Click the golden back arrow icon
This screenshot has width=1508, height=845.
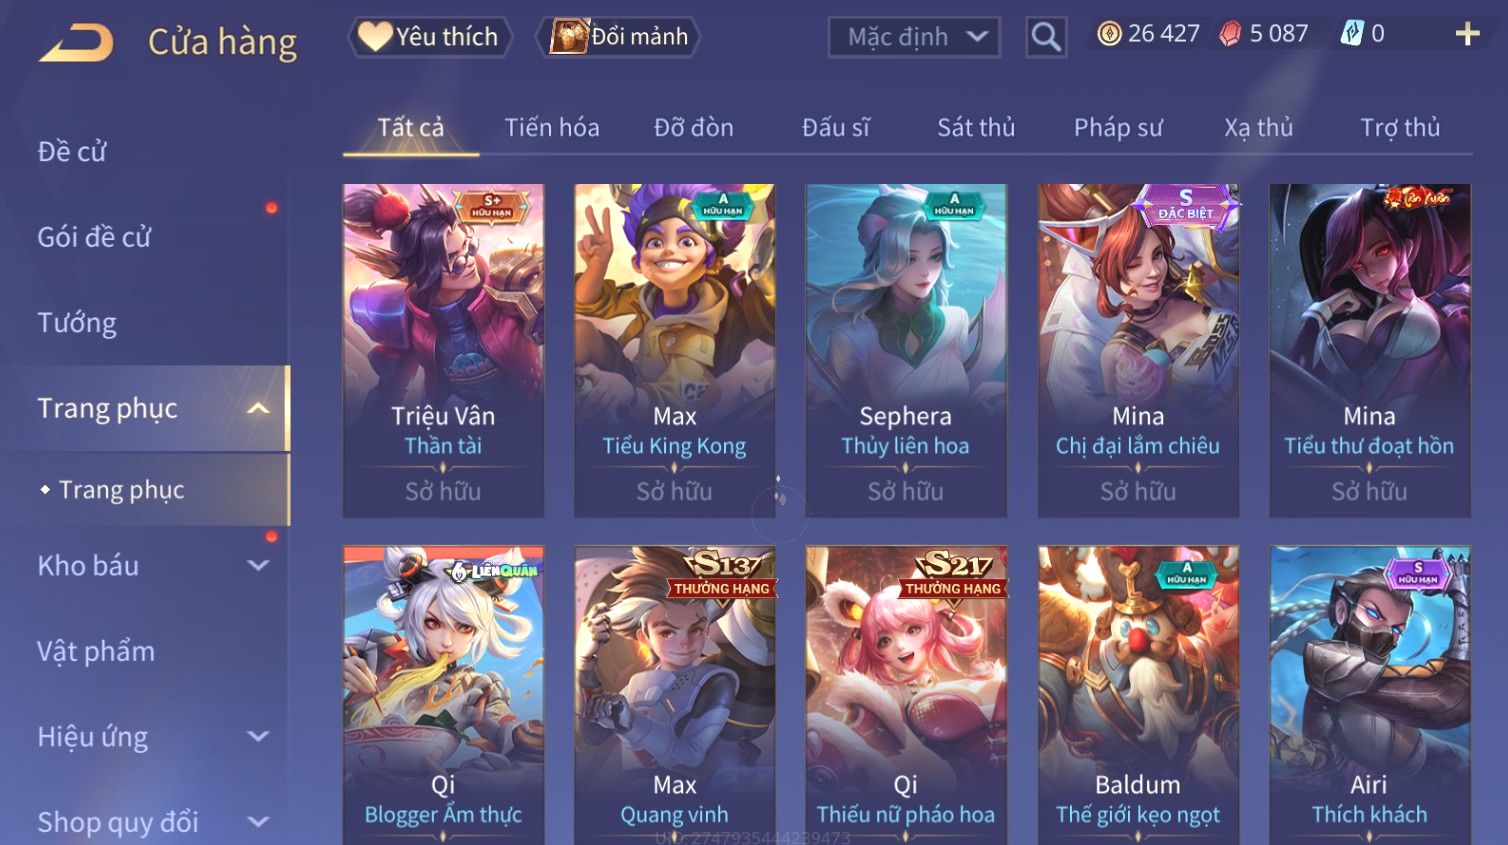(x=77, y=42)
